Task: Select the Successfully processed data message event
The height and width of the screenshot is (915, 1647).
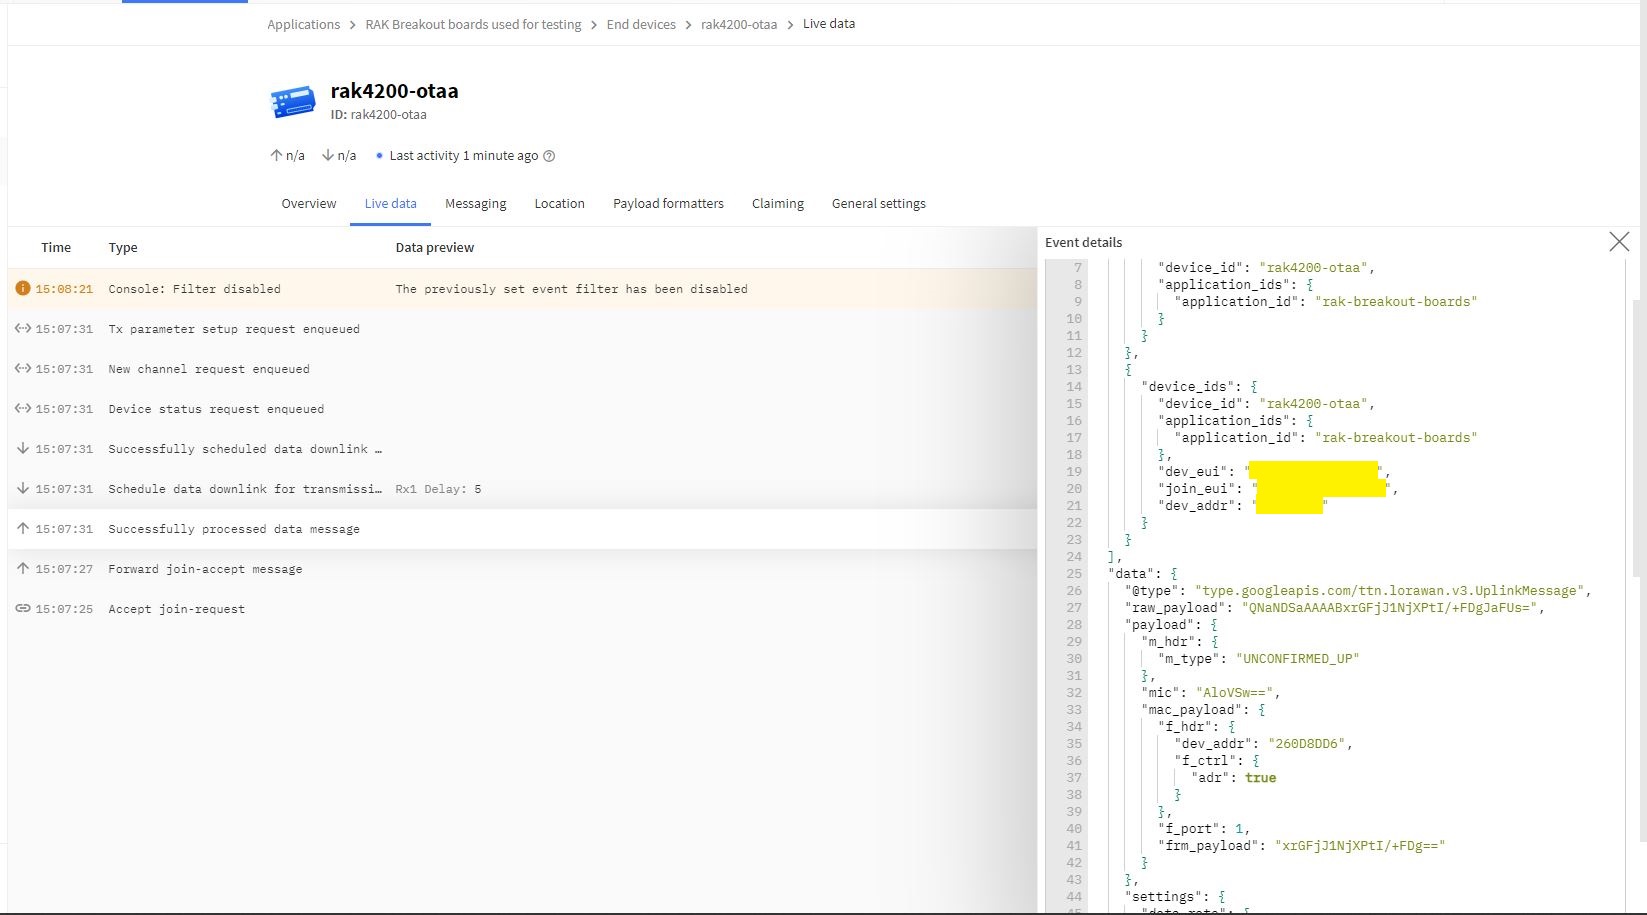Action: click(234, 529)
